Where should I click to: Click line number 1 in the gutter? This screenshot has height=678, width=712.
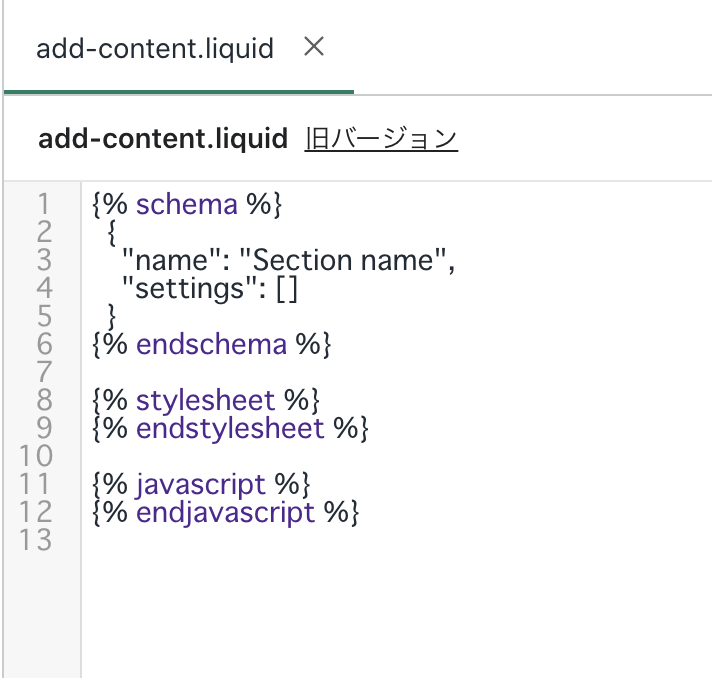pos(43,205)
